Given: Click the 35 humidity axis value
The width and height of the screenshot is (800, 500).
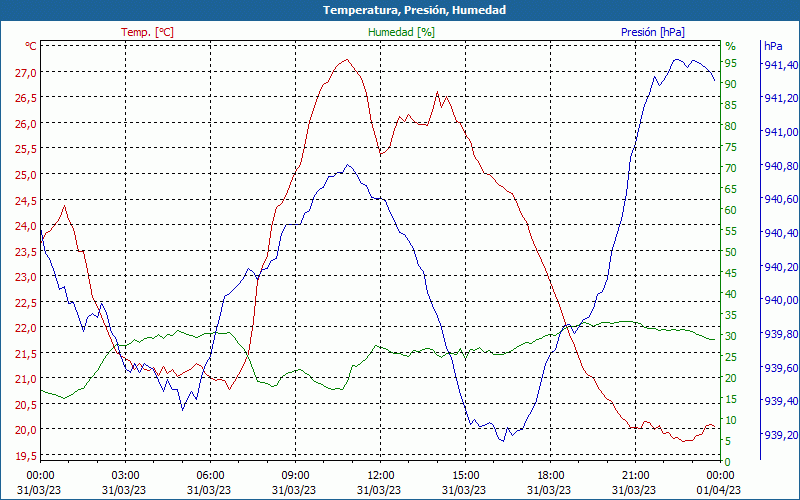Looking at the screenshot, I should [x=731, y=315].
